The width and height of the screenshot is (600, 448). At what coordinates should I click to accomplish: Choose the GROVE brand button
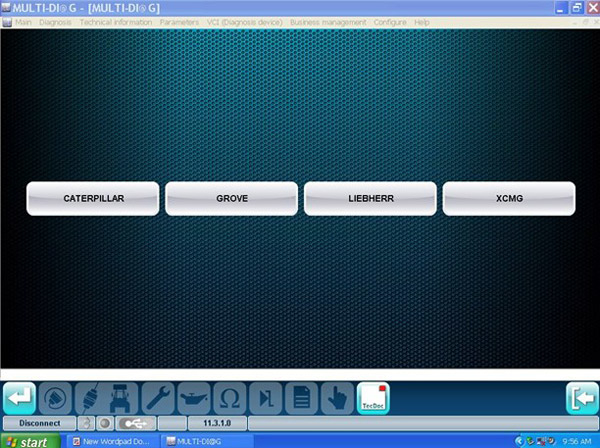pyautogui.click(x=231, y=198)
